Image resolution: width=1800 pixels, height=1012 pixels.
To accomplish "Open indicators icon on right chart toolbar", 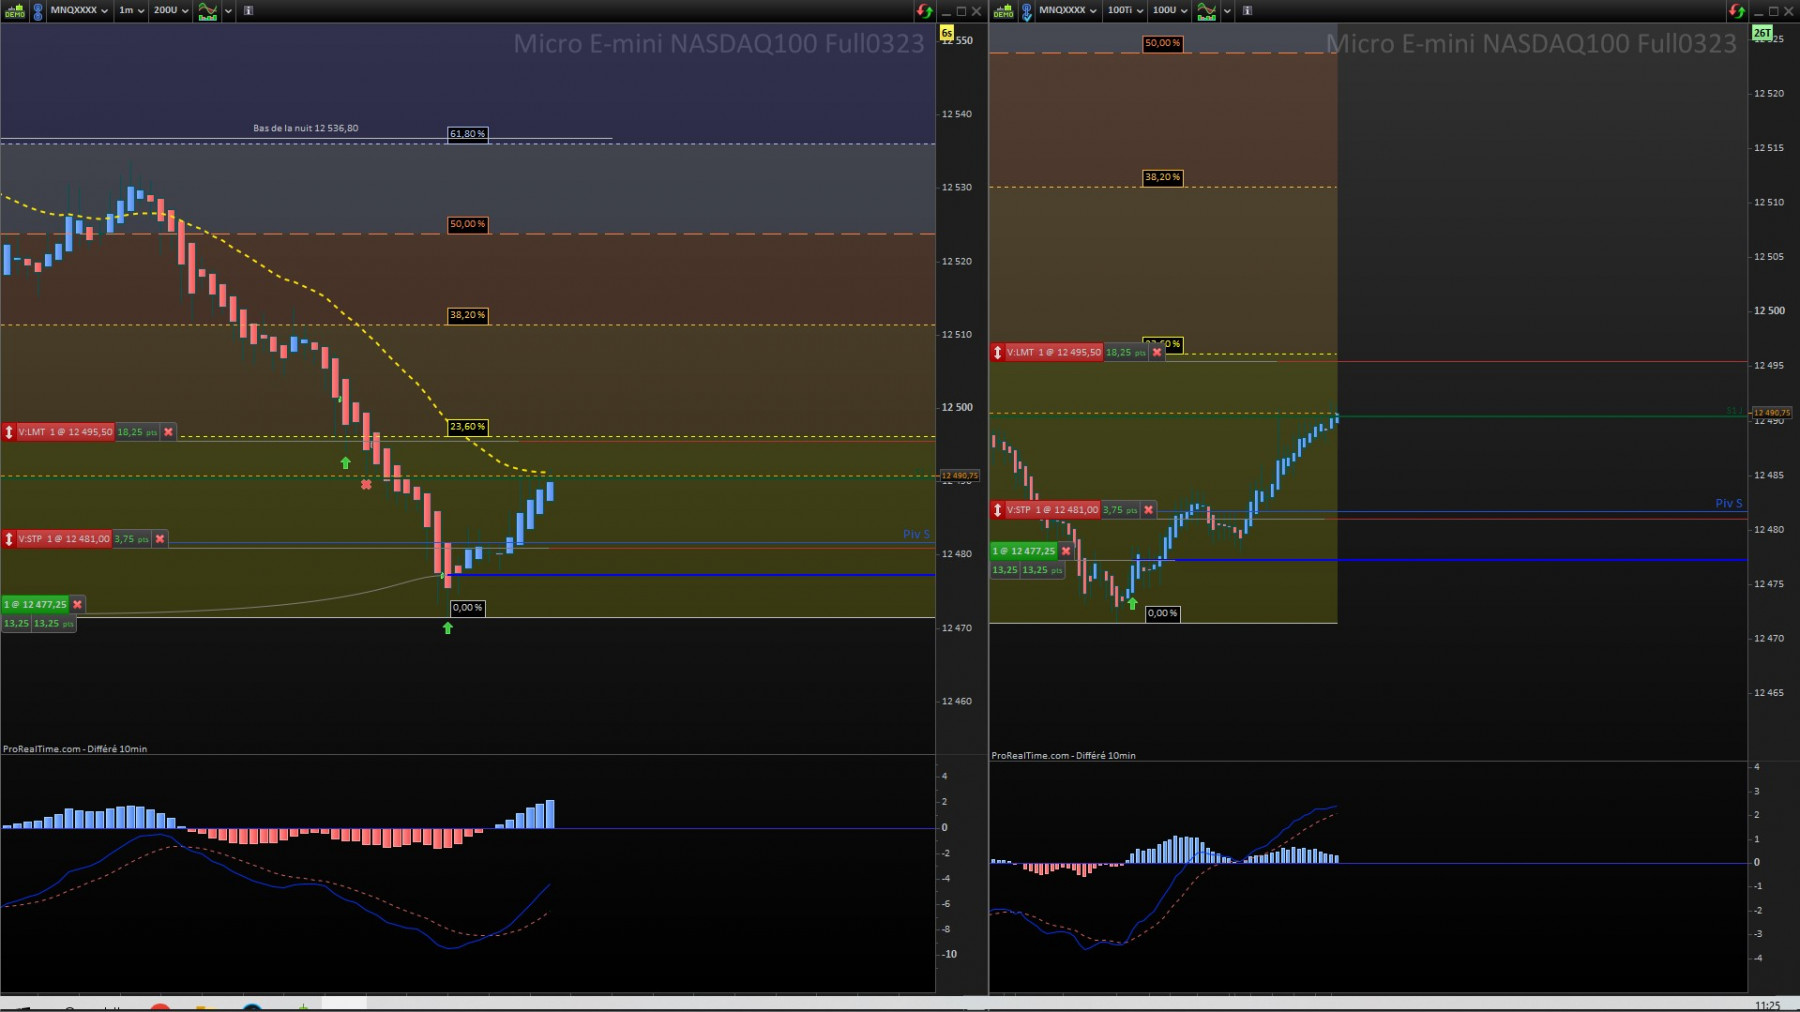I will (x=1207, y=11).
